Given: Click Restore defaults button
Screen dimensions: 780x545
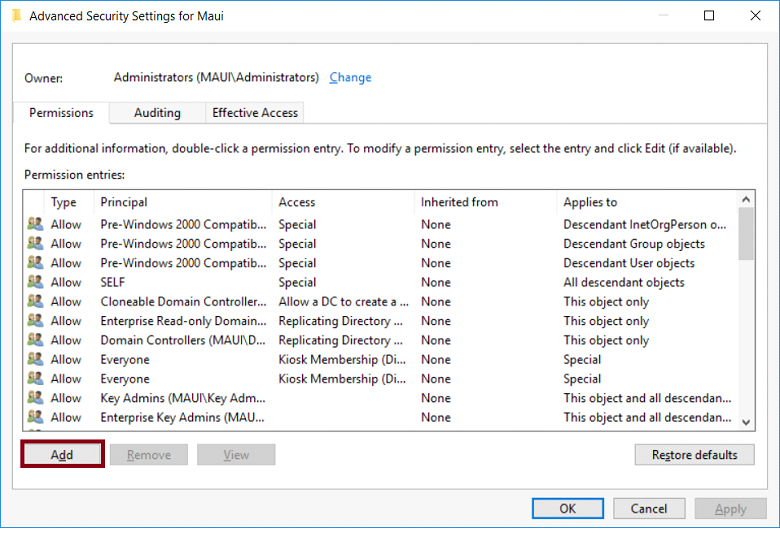Looking at the screenshot, I should pyautogui.click(x=694, y=455).
